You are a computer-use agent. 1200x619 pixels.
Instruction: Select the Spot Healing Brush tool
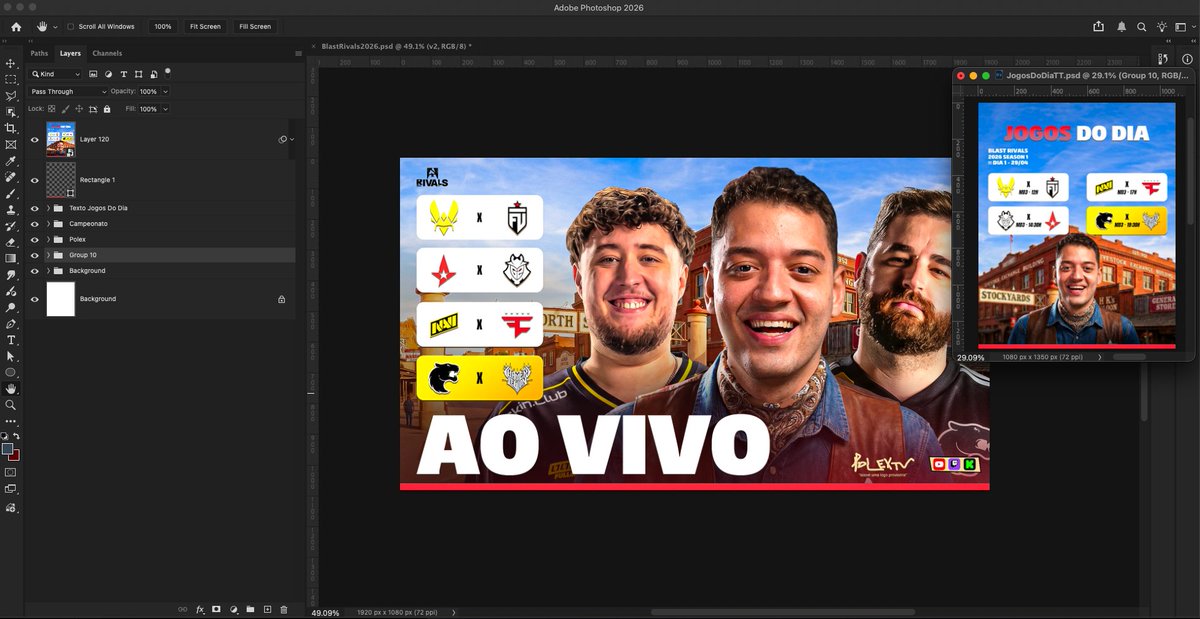pyautogui.click(x=11, y=177)
